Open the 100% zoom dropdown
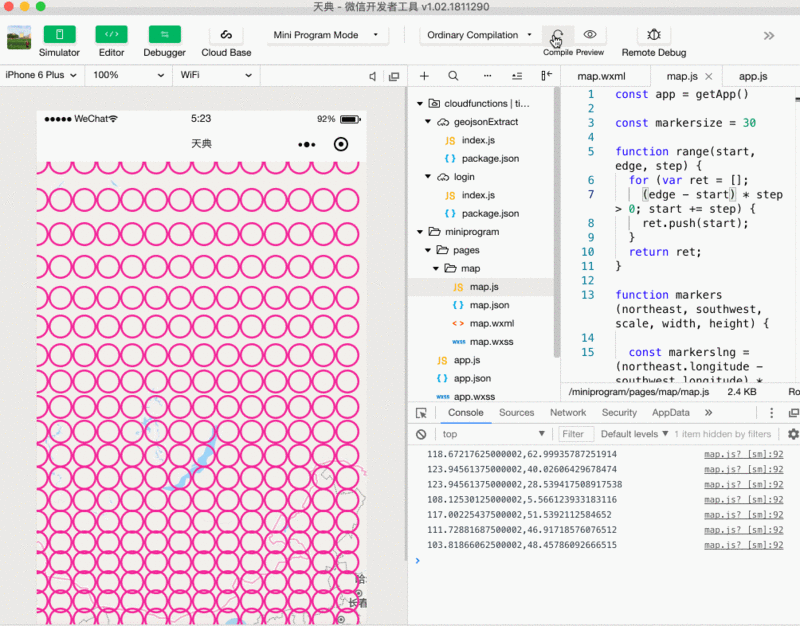Screen dimensions: 800x626 point(128,75)
